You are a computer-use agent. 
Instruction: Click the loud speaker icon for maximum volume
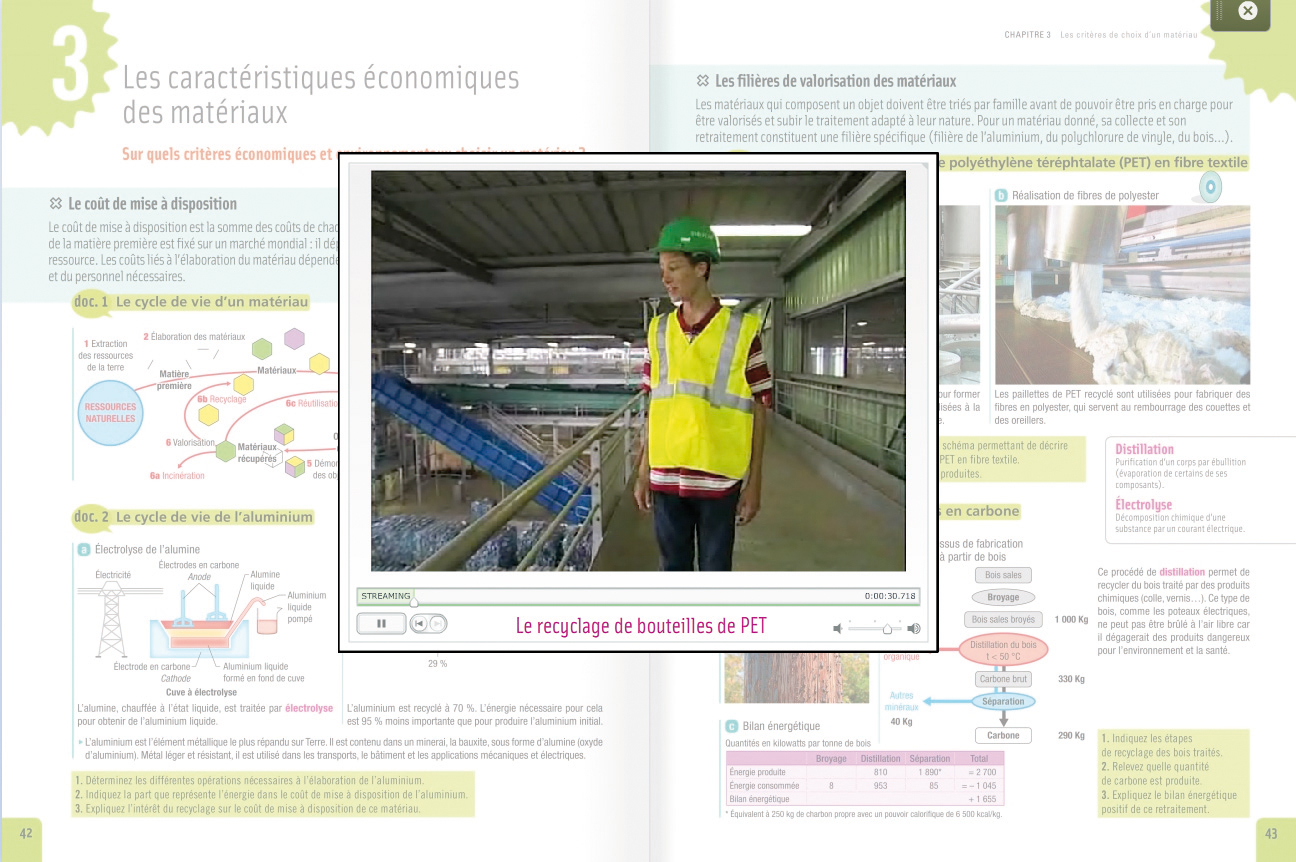pyautogui.click(x=912, y=629)
